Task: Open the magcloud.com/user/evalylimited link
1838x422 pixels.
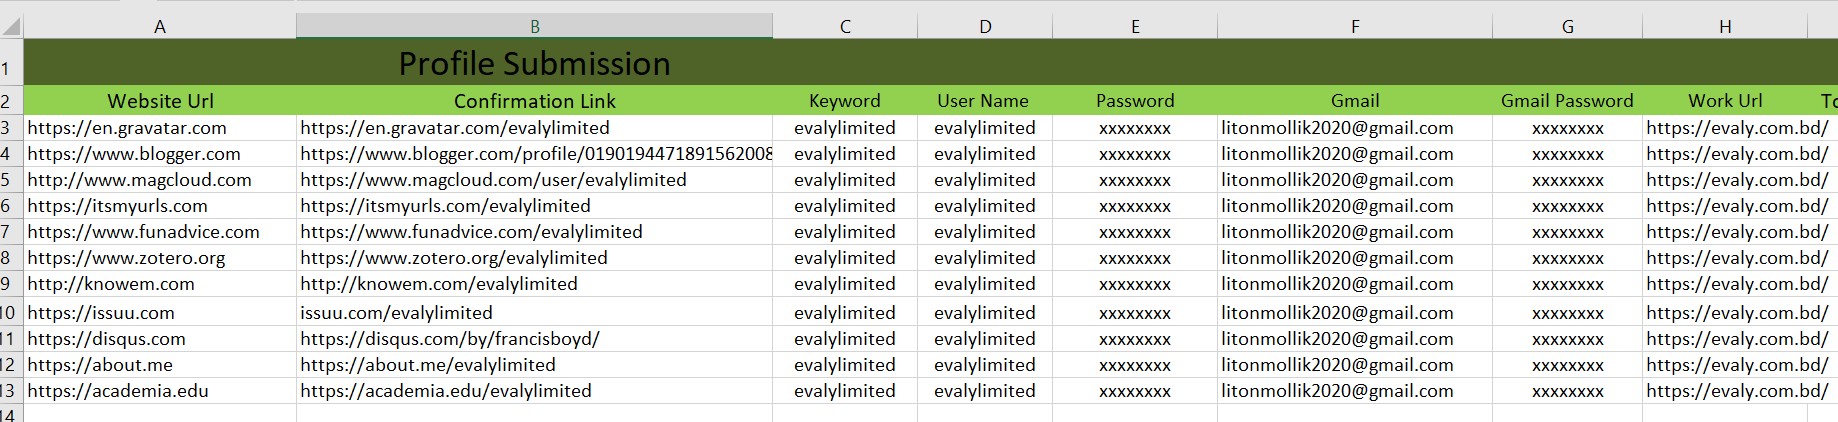Action: tap(493, 180)
